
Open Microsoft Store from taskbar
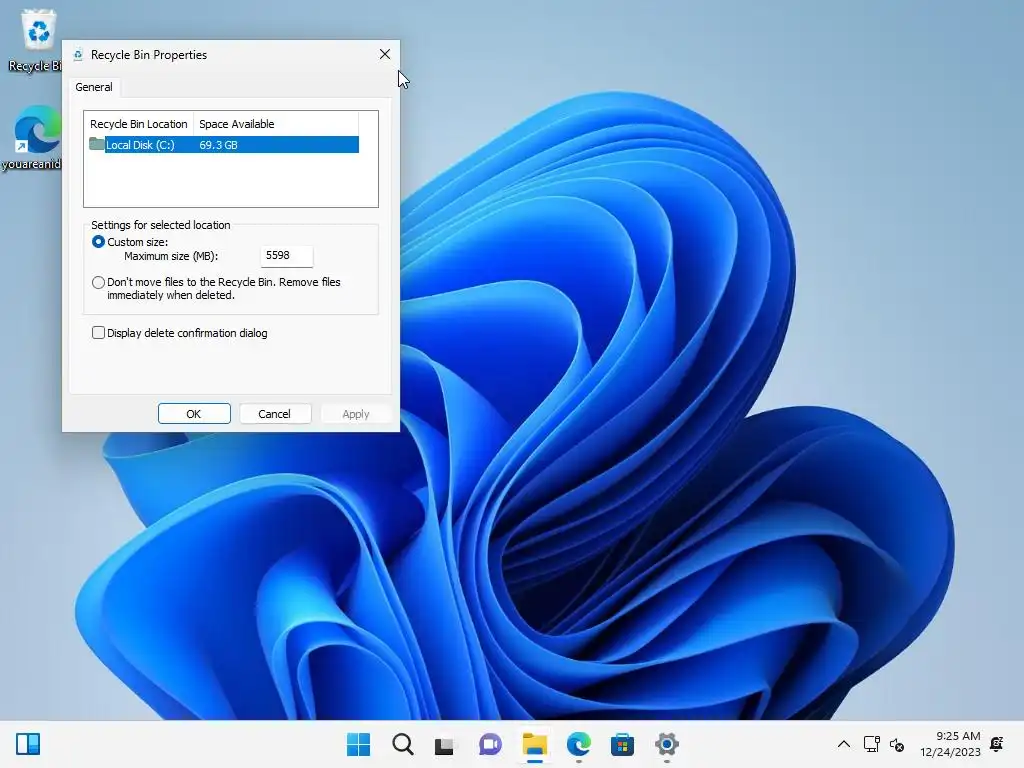[x=622, y=744]
